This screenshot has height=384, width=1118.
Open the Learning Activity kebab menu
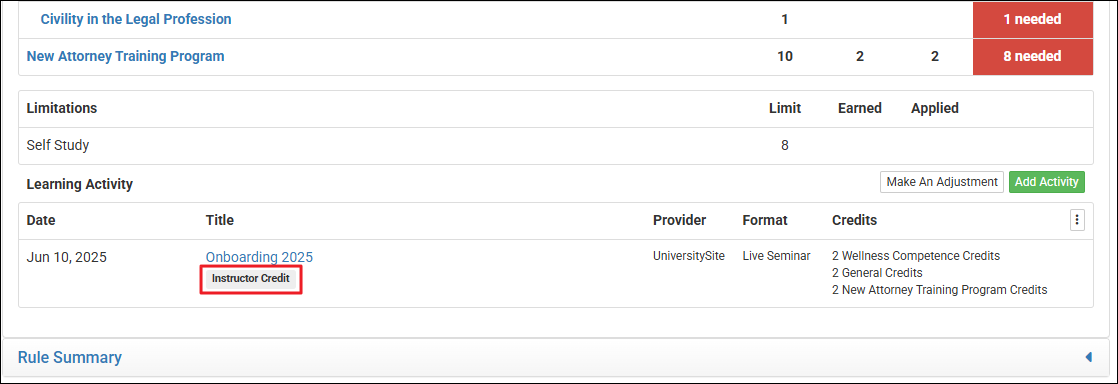coord(1077,221)
